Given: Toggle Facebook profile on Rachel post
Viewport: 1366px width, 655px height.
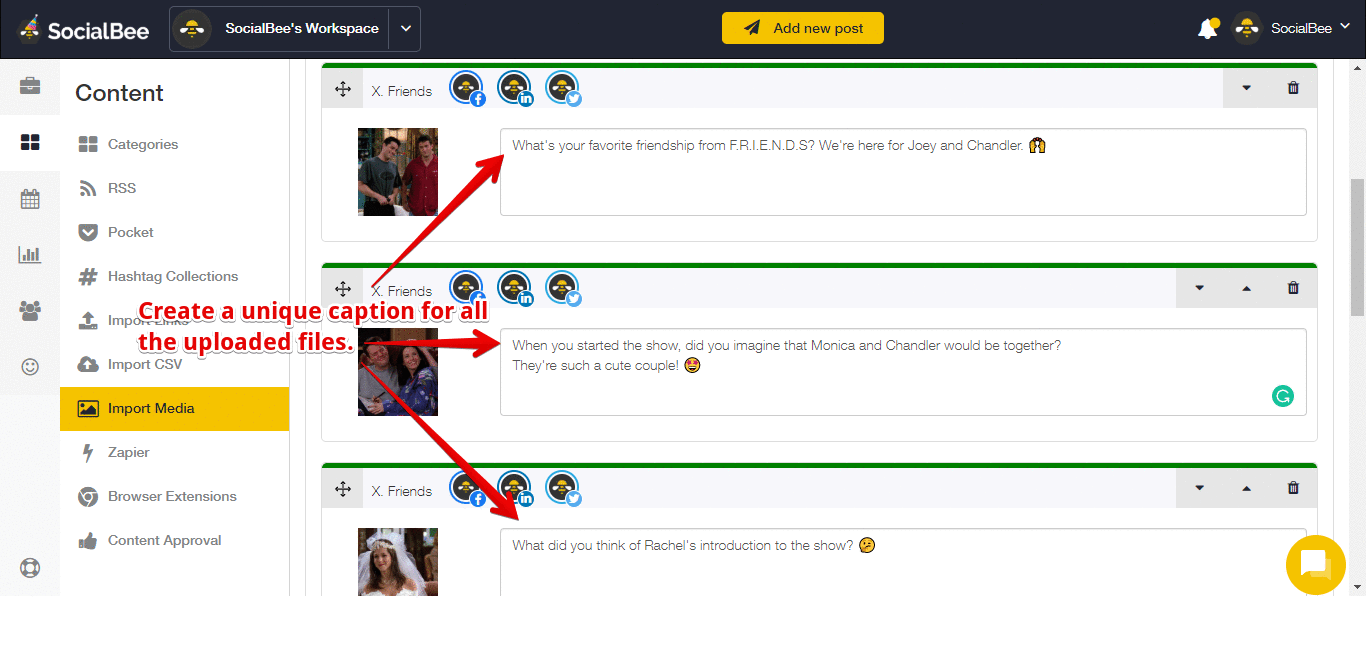Looking at the screenshot, I should [x=467, y=488].
